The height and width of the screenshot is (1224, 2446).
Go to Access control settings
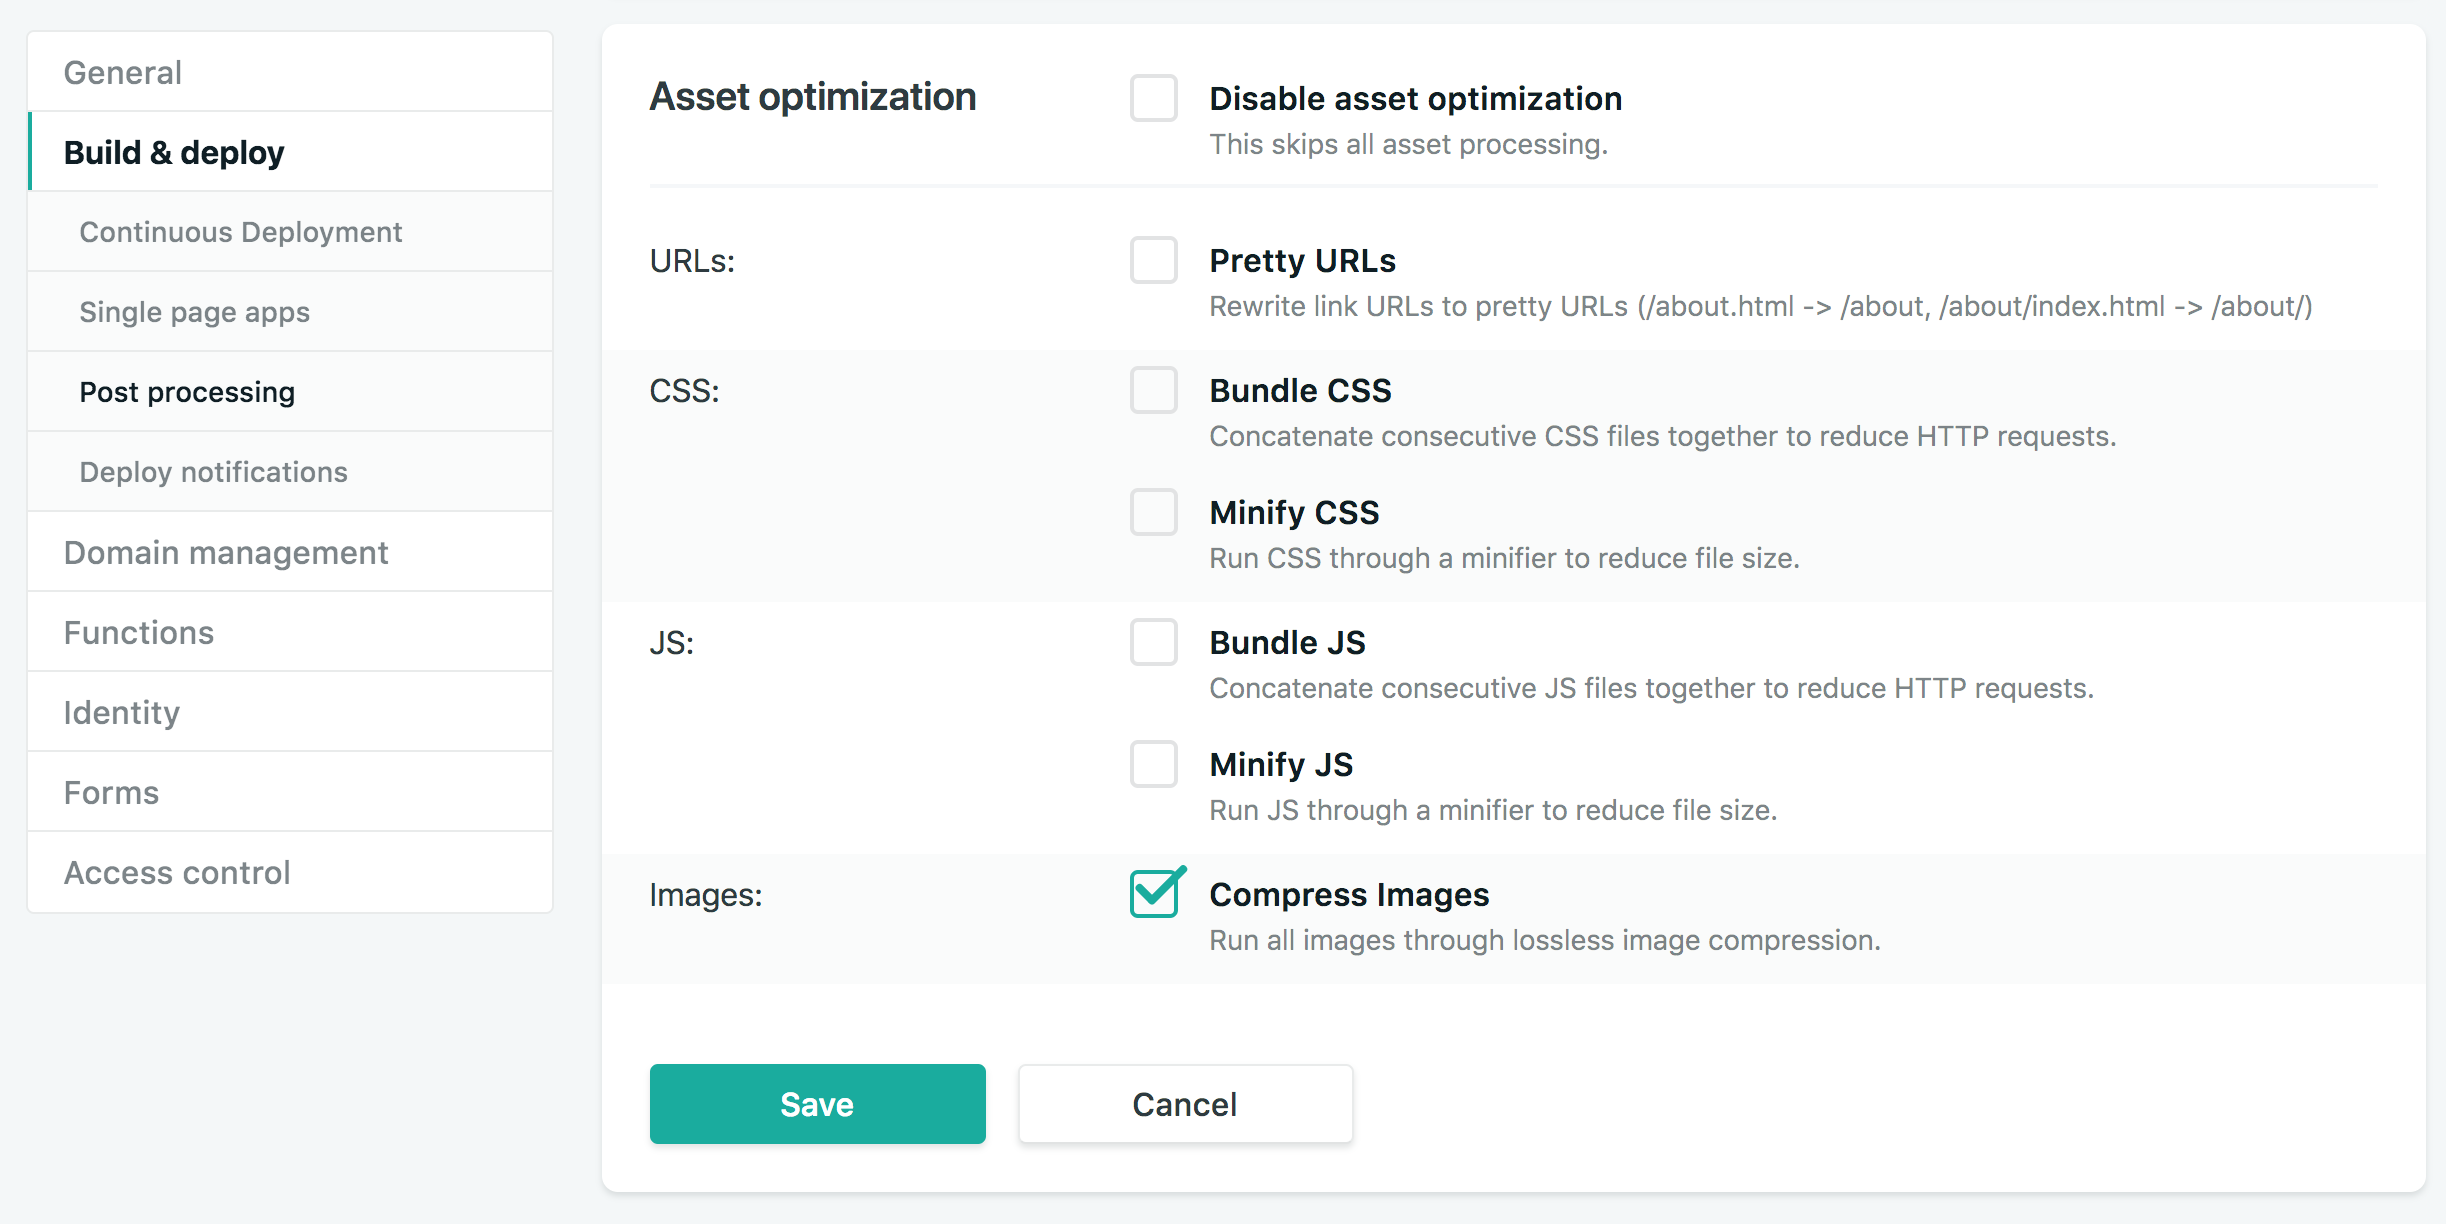(177, 873)
